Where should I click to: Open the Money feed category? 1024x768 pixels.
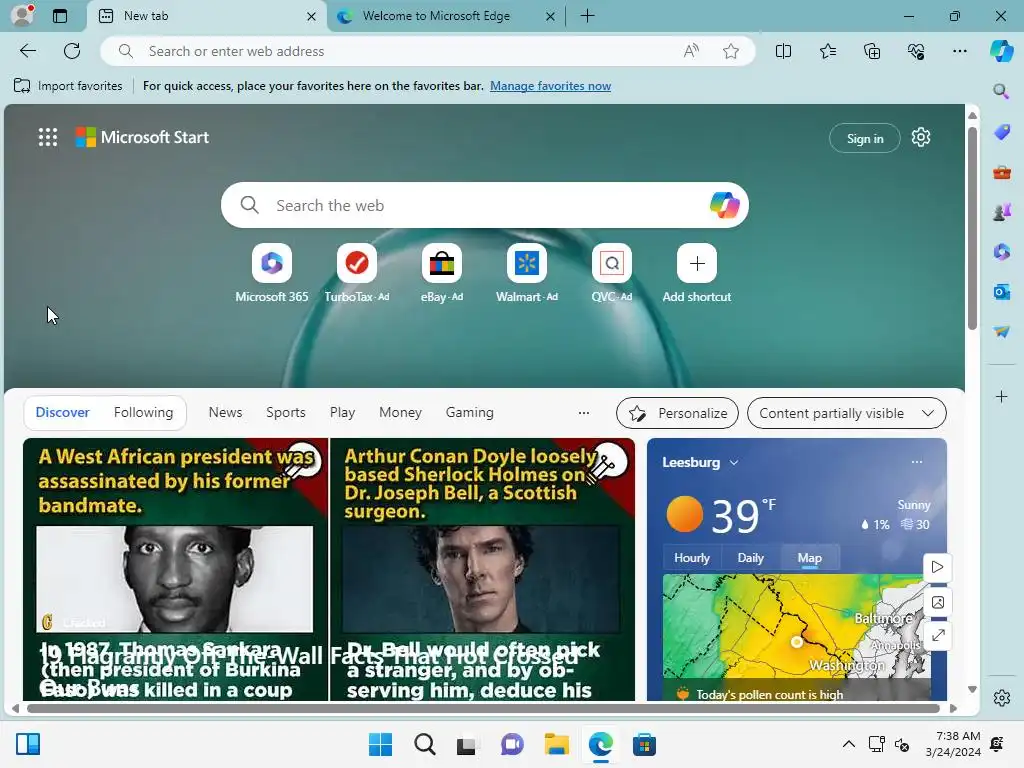400,413
